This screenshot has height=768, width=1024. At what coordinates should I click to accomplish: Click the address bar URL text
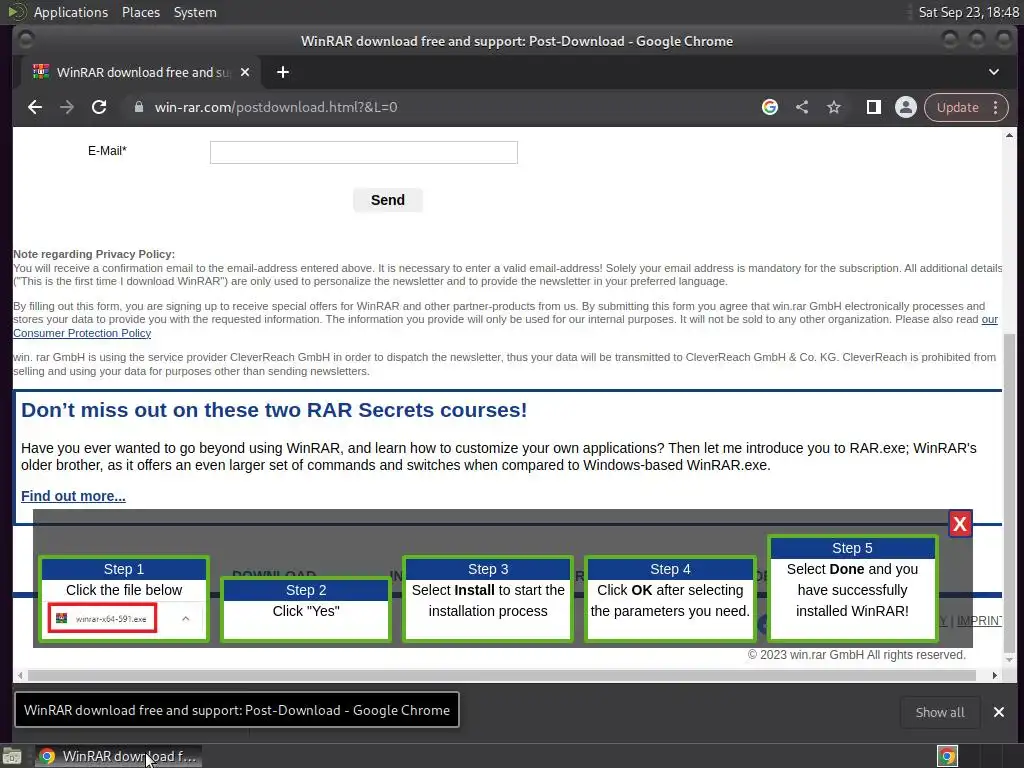click(276, 107)
